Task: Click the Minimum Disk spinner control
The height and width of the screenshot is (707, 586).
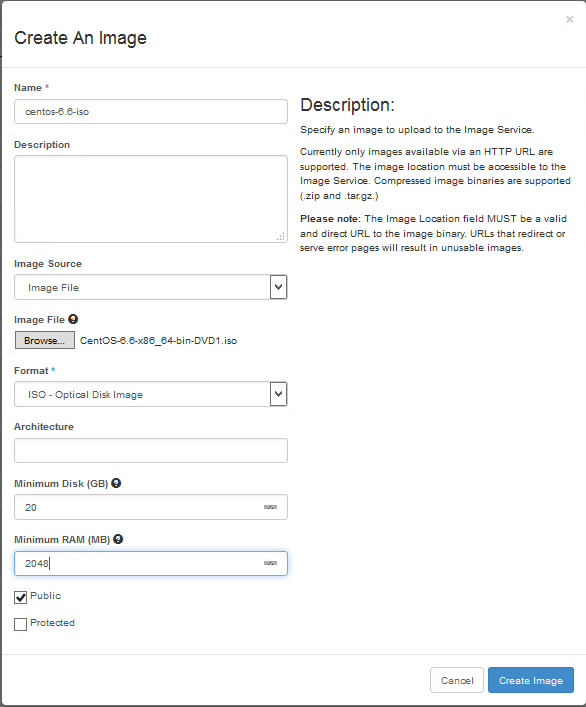Action: pos(270,507)
